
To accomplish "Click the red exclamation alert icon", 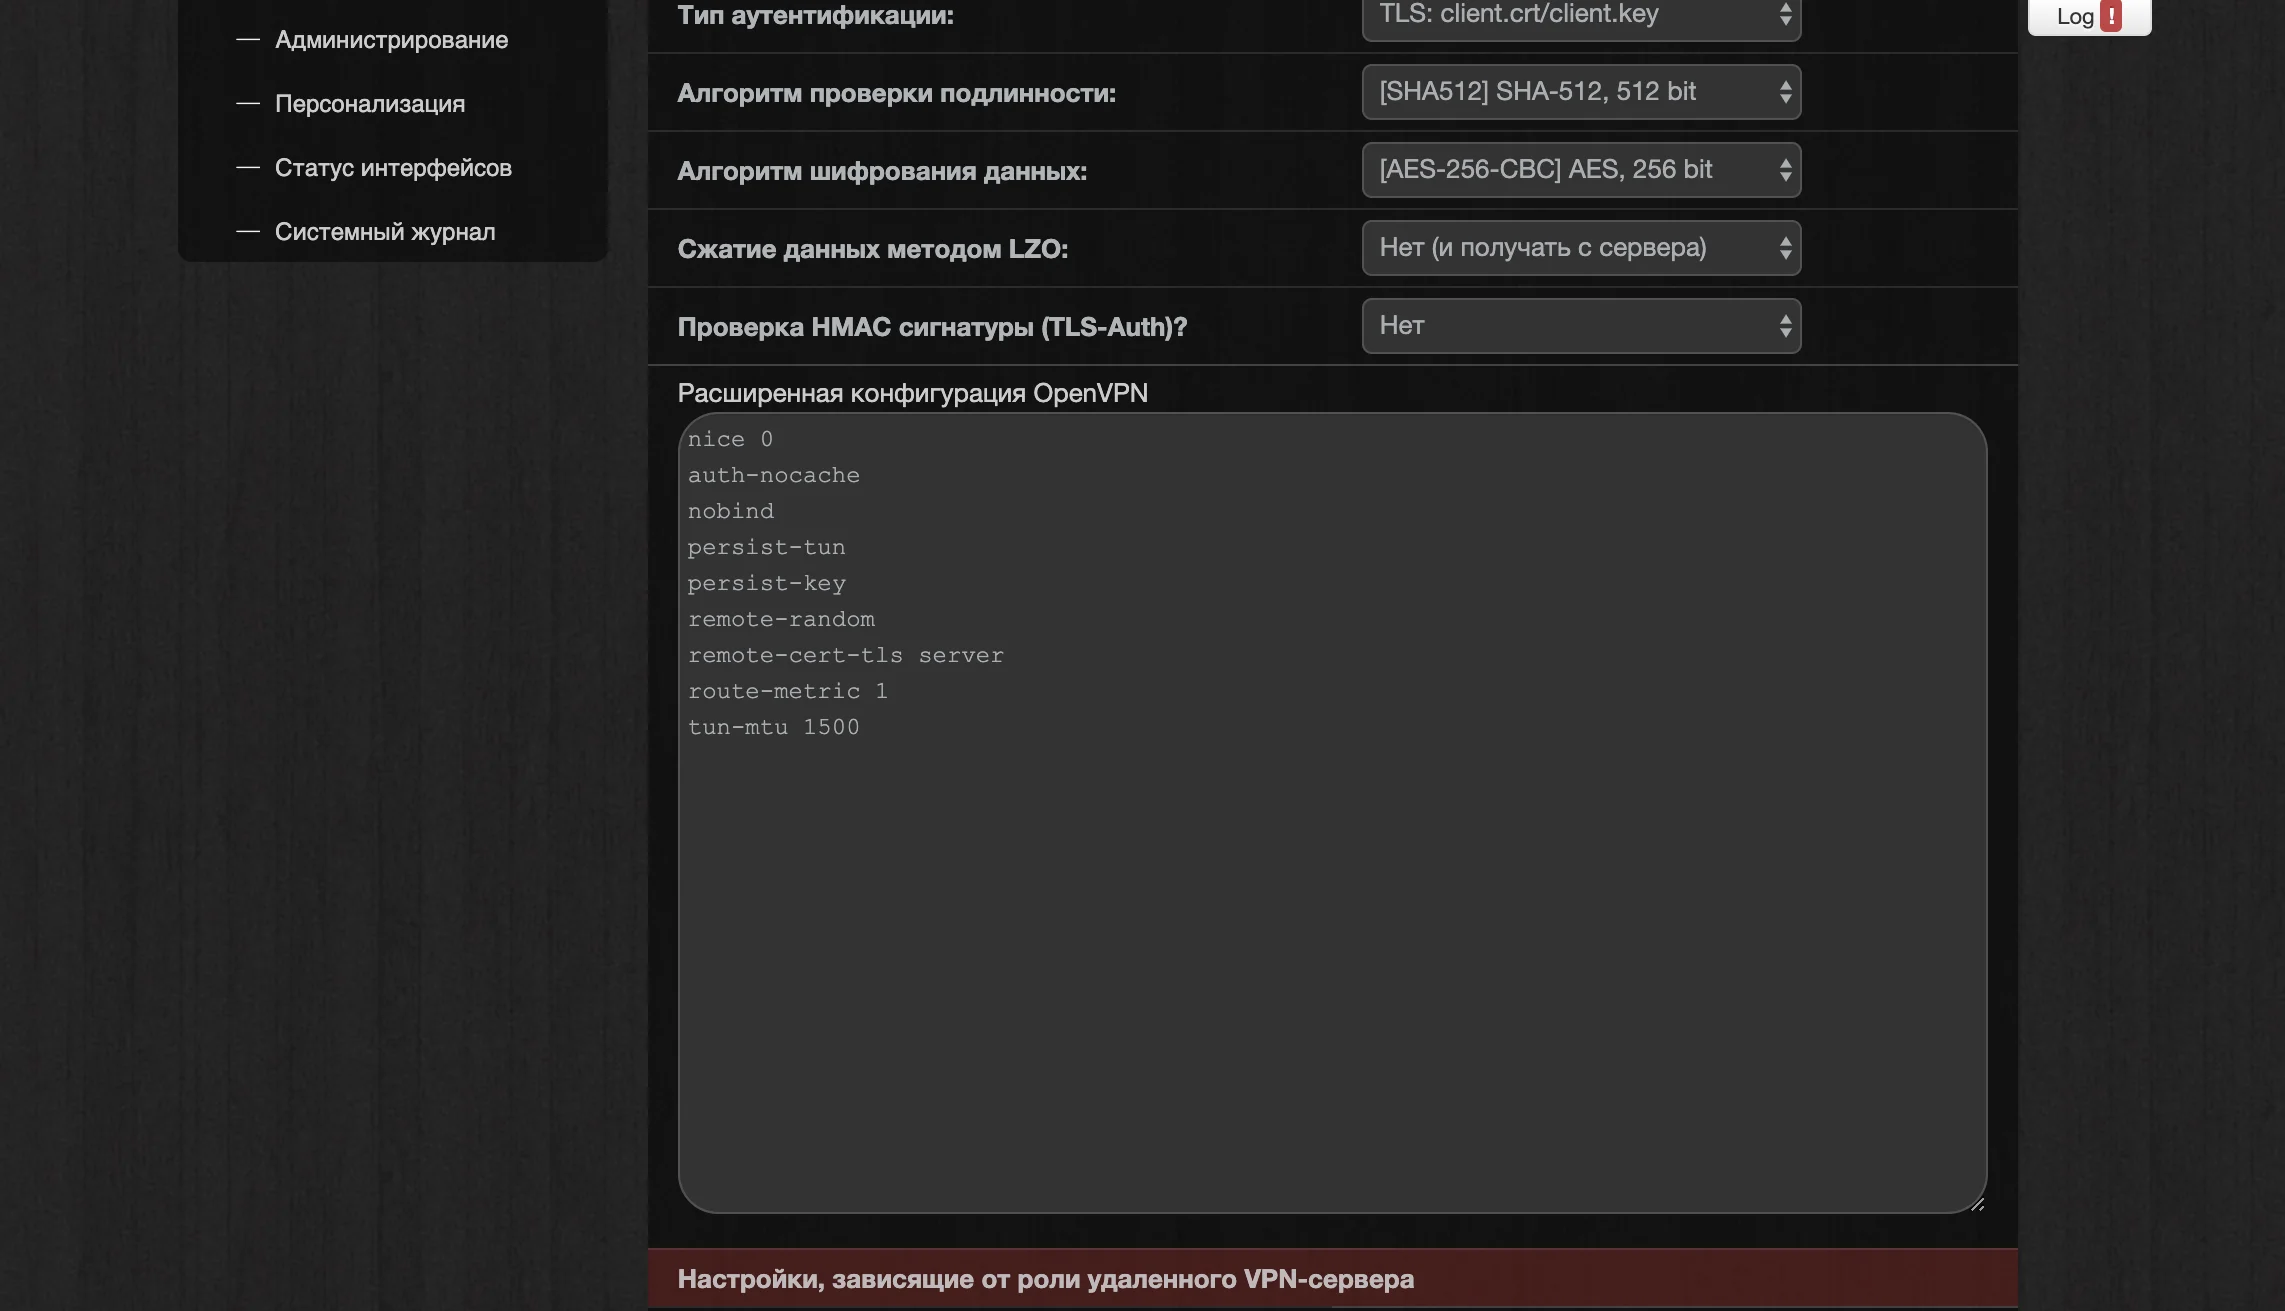I will click(x=2111, y=16).
